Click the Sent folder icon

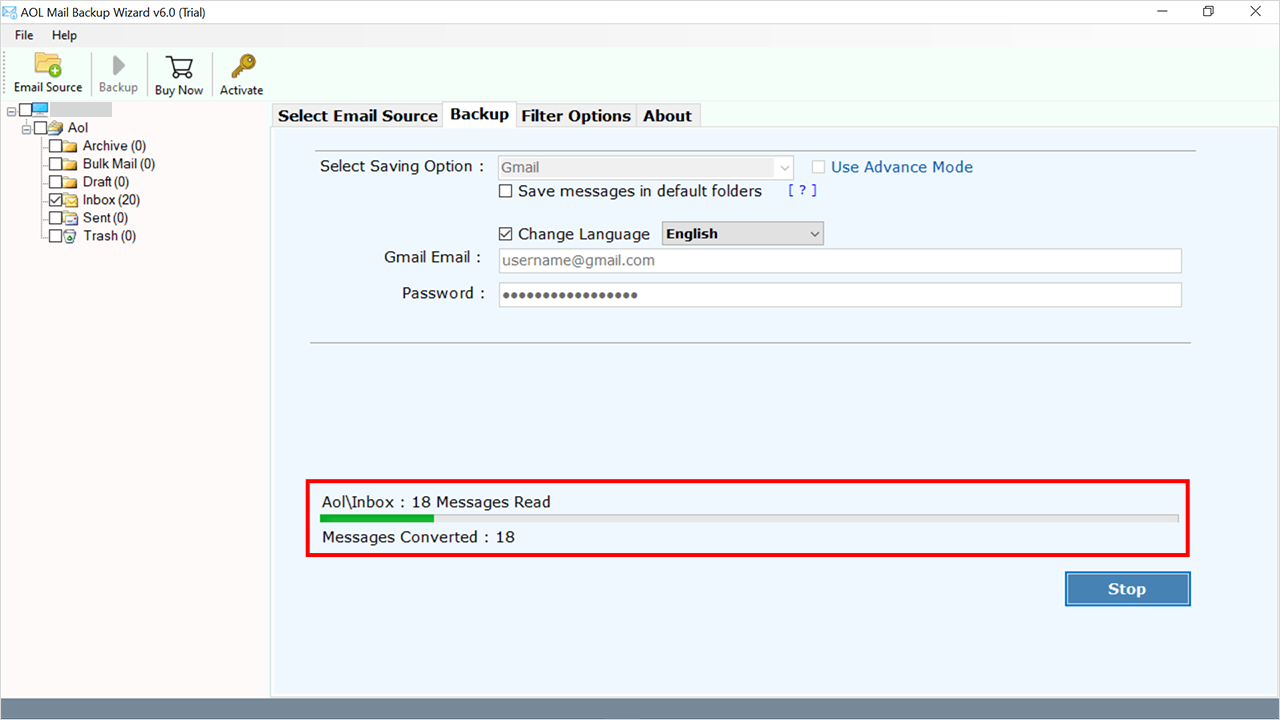tap(70, 218)
